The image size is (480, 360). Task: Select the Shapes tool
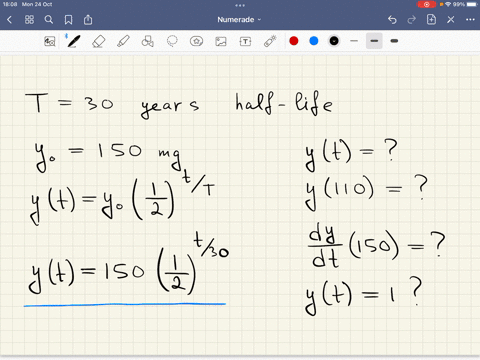147,41
